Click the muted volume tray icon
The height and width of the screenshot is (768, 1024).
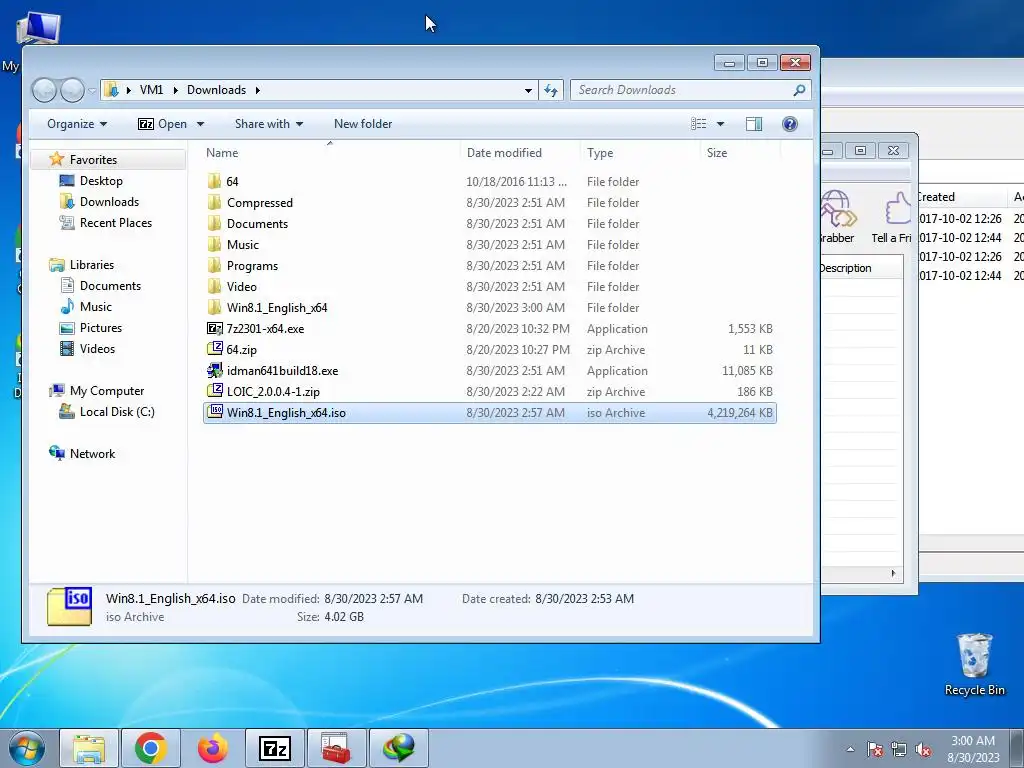tap(923, 749)
